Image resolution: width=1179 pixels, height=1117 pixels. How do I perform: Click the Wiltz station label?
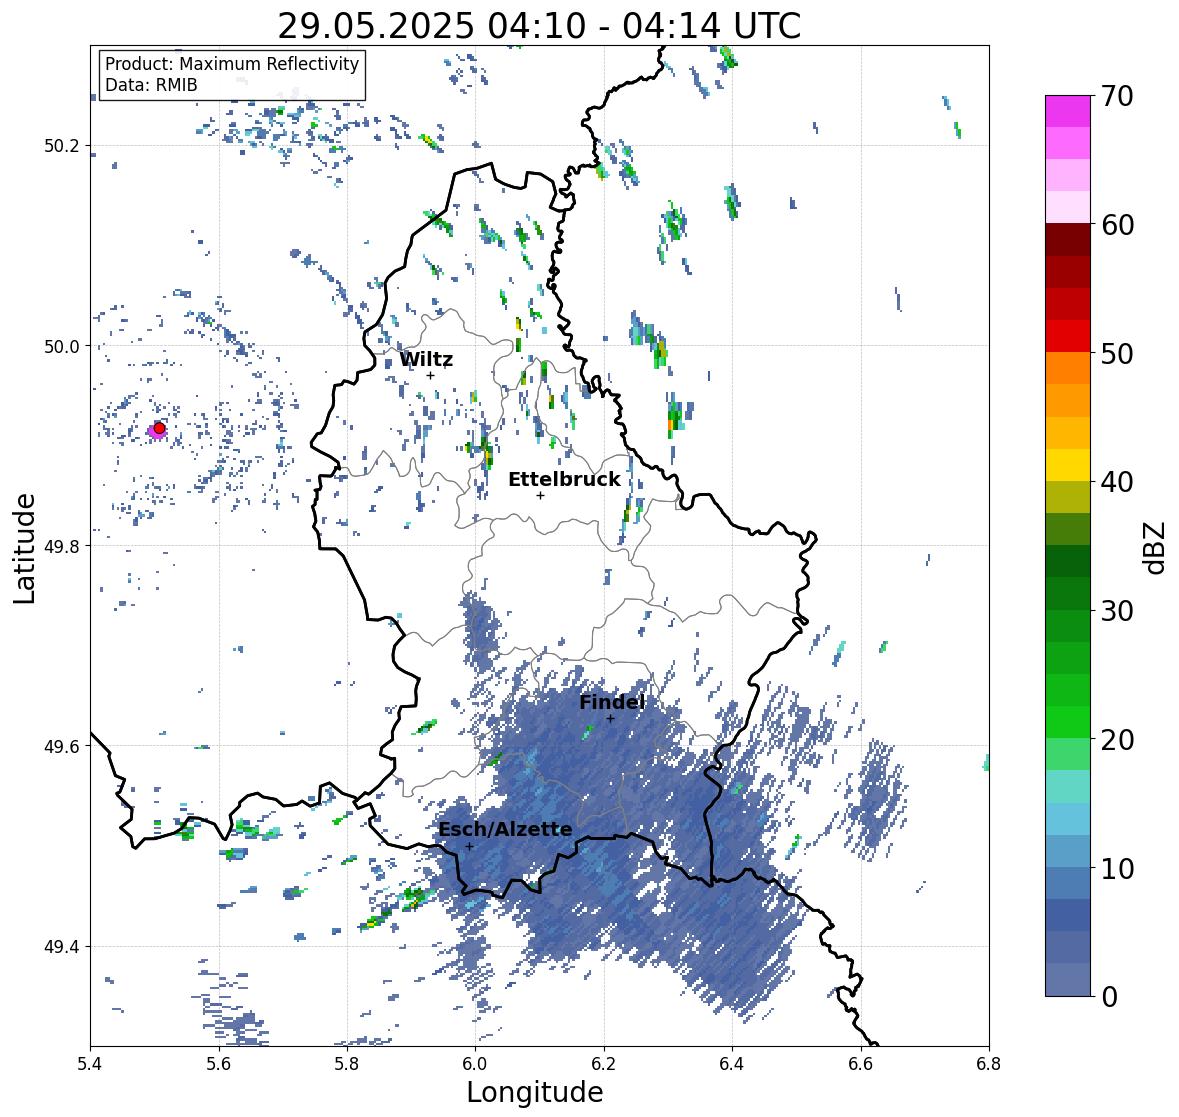coord(426,359)
